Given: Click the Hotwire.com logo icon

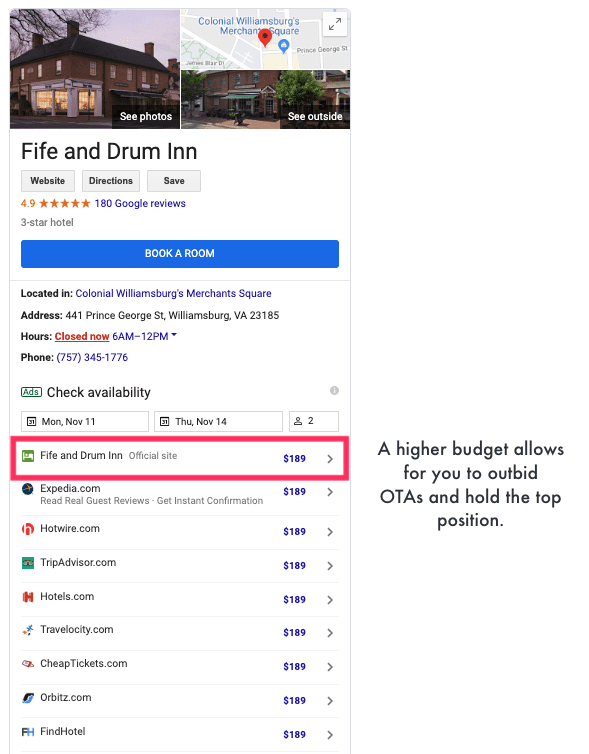Looking at the screenshot, I should pyautogui.click(x=28, y=529).
